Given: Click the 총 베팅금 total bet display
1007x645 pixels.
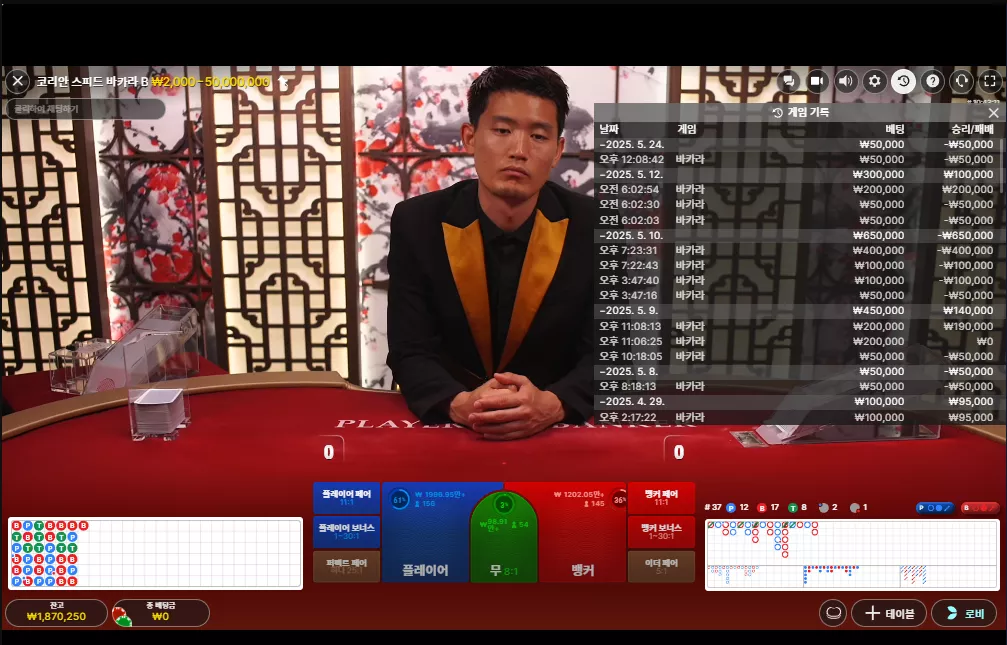Looking at the screenshot, I should (x=161, y=612).
